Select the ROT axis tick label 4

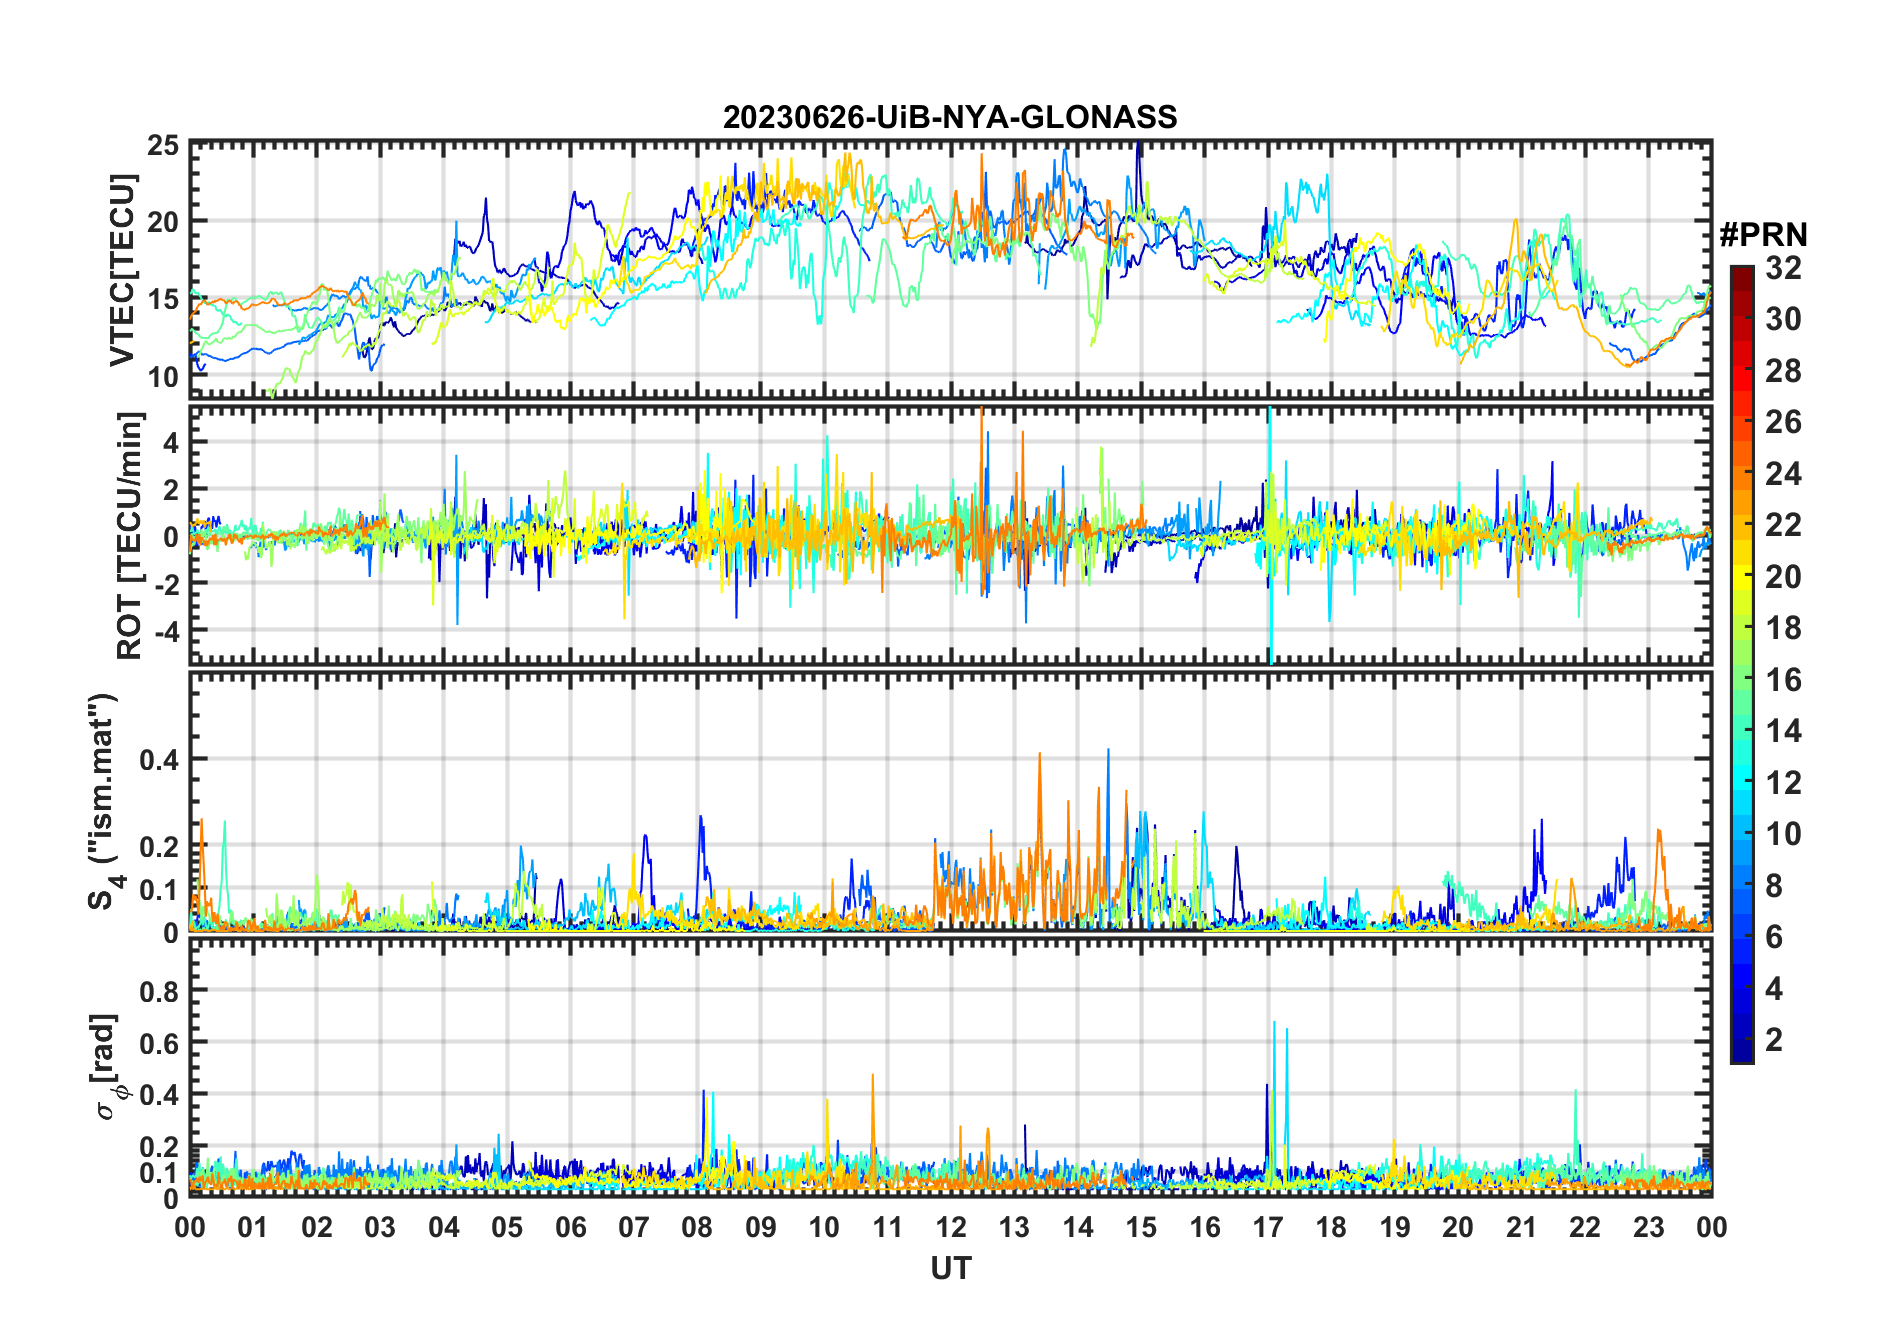(171, 443)
